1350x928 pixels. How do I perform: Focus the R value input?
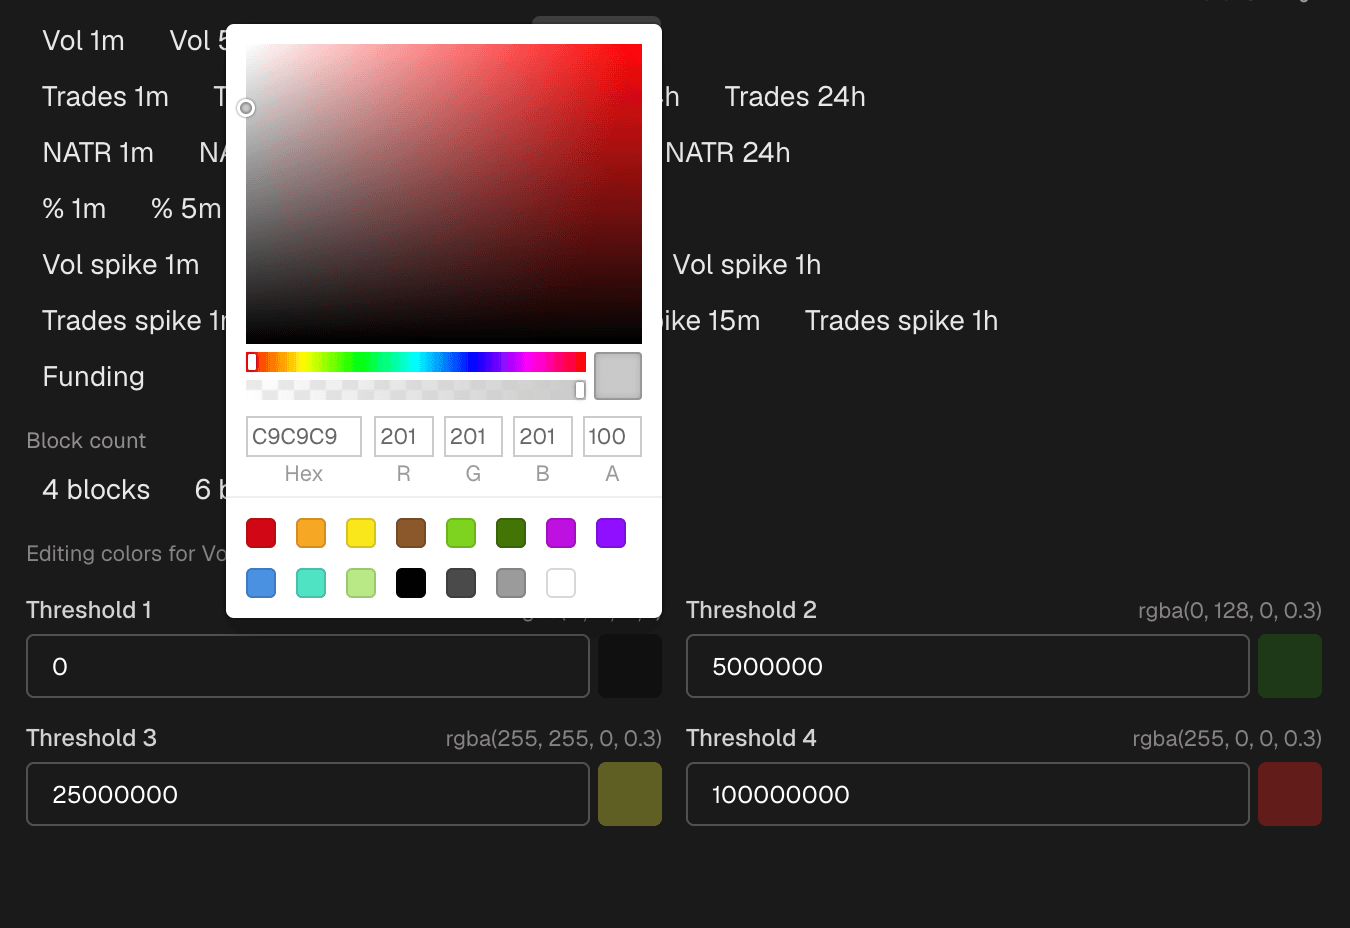404,436
